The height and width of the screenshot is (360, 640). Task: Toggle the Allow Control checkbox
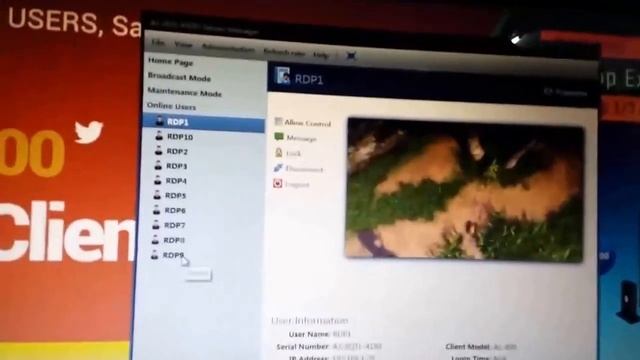278,122
